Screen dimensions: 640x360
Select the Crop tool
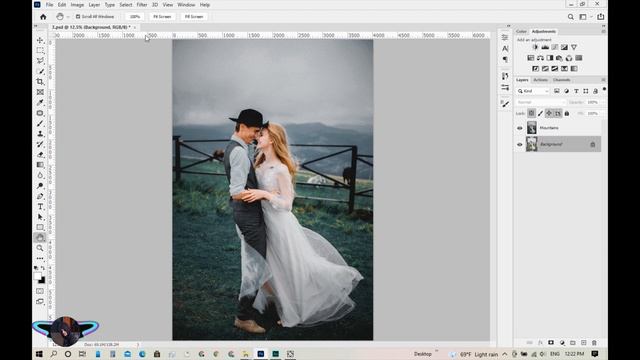click(x=40, y=82)
